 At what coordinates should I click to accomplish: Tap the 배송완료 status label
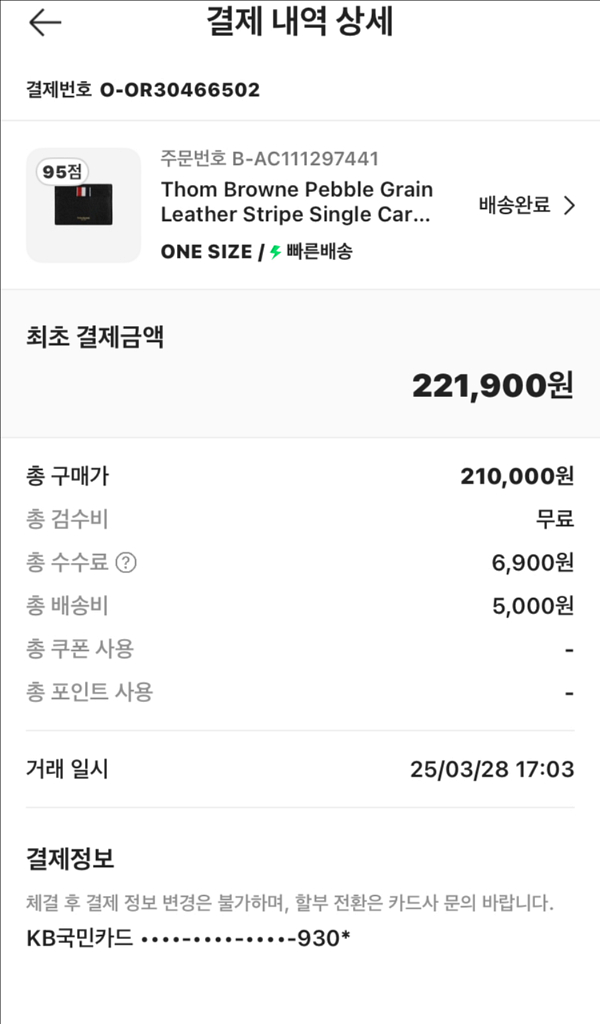tap(514, 206)
